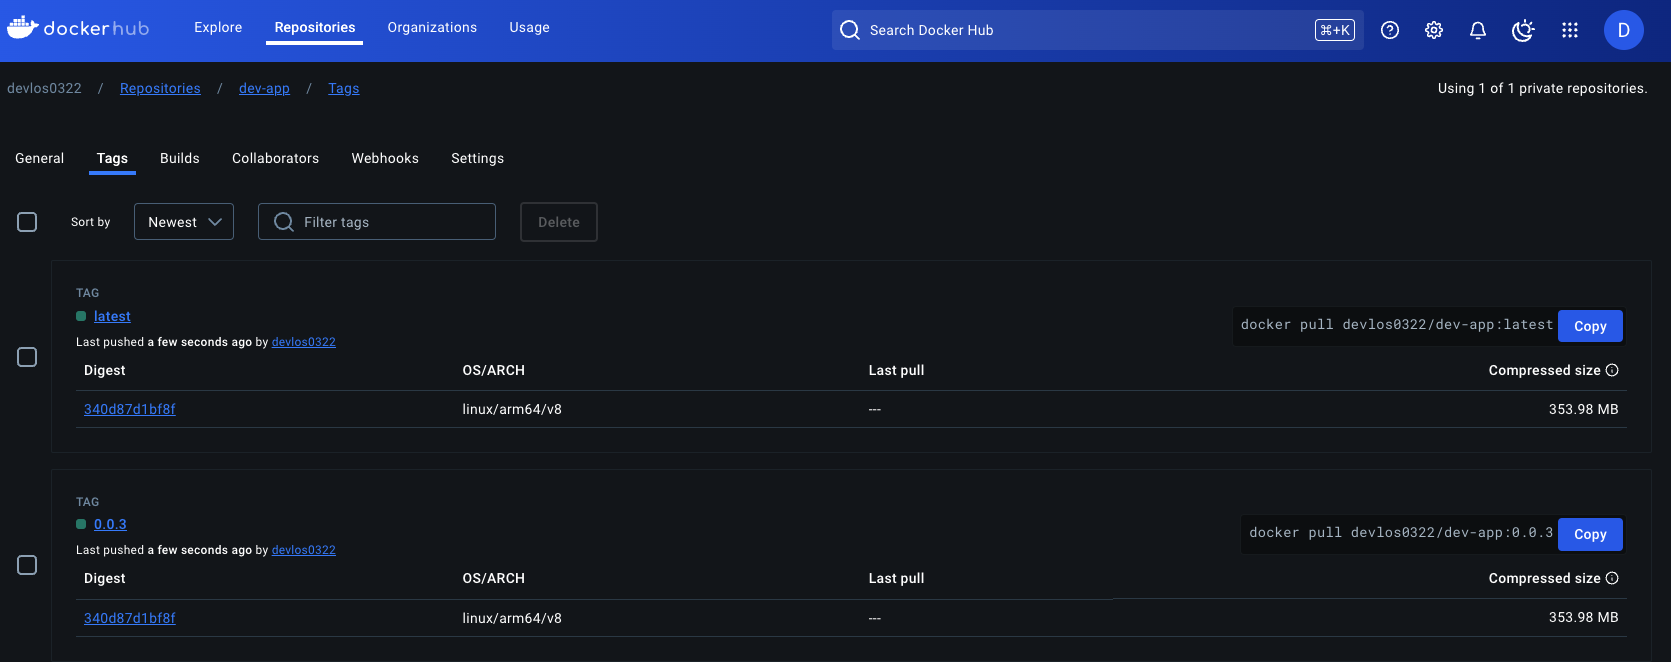Toggle the select-all tags checkbox

(27, 222)
